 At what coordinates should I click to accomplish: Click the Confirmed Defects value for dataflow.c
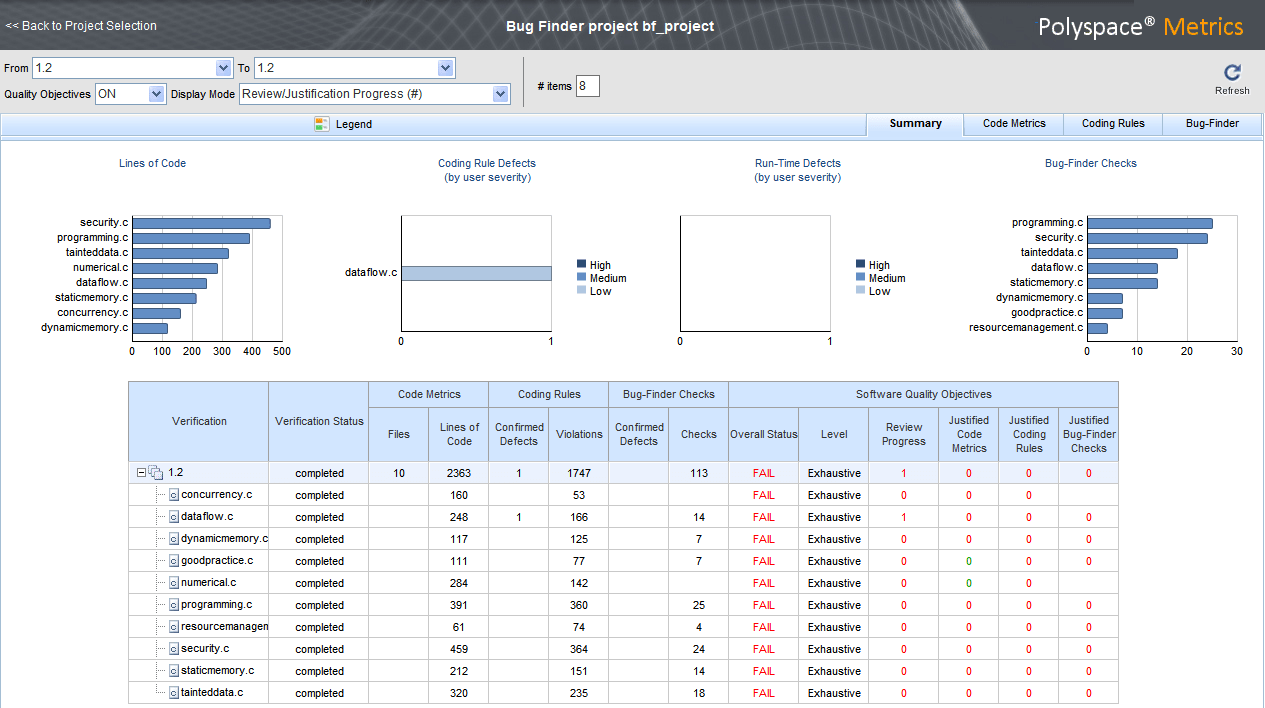[518, 517]
